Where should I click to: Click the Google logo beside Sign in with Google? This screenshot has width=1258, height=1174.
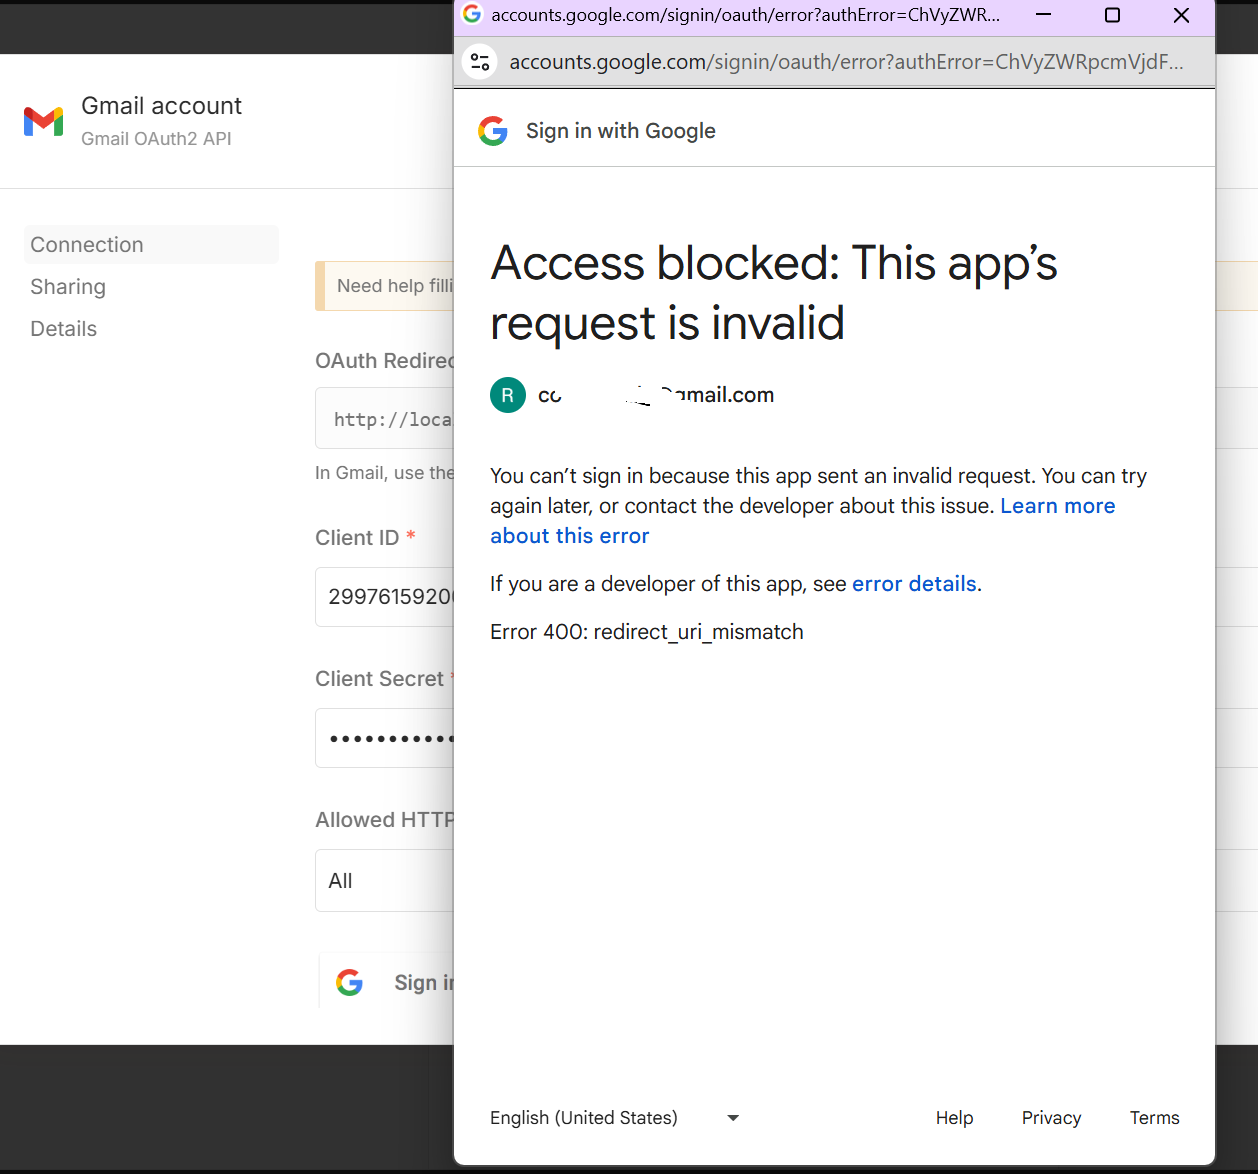coord(493,131)
